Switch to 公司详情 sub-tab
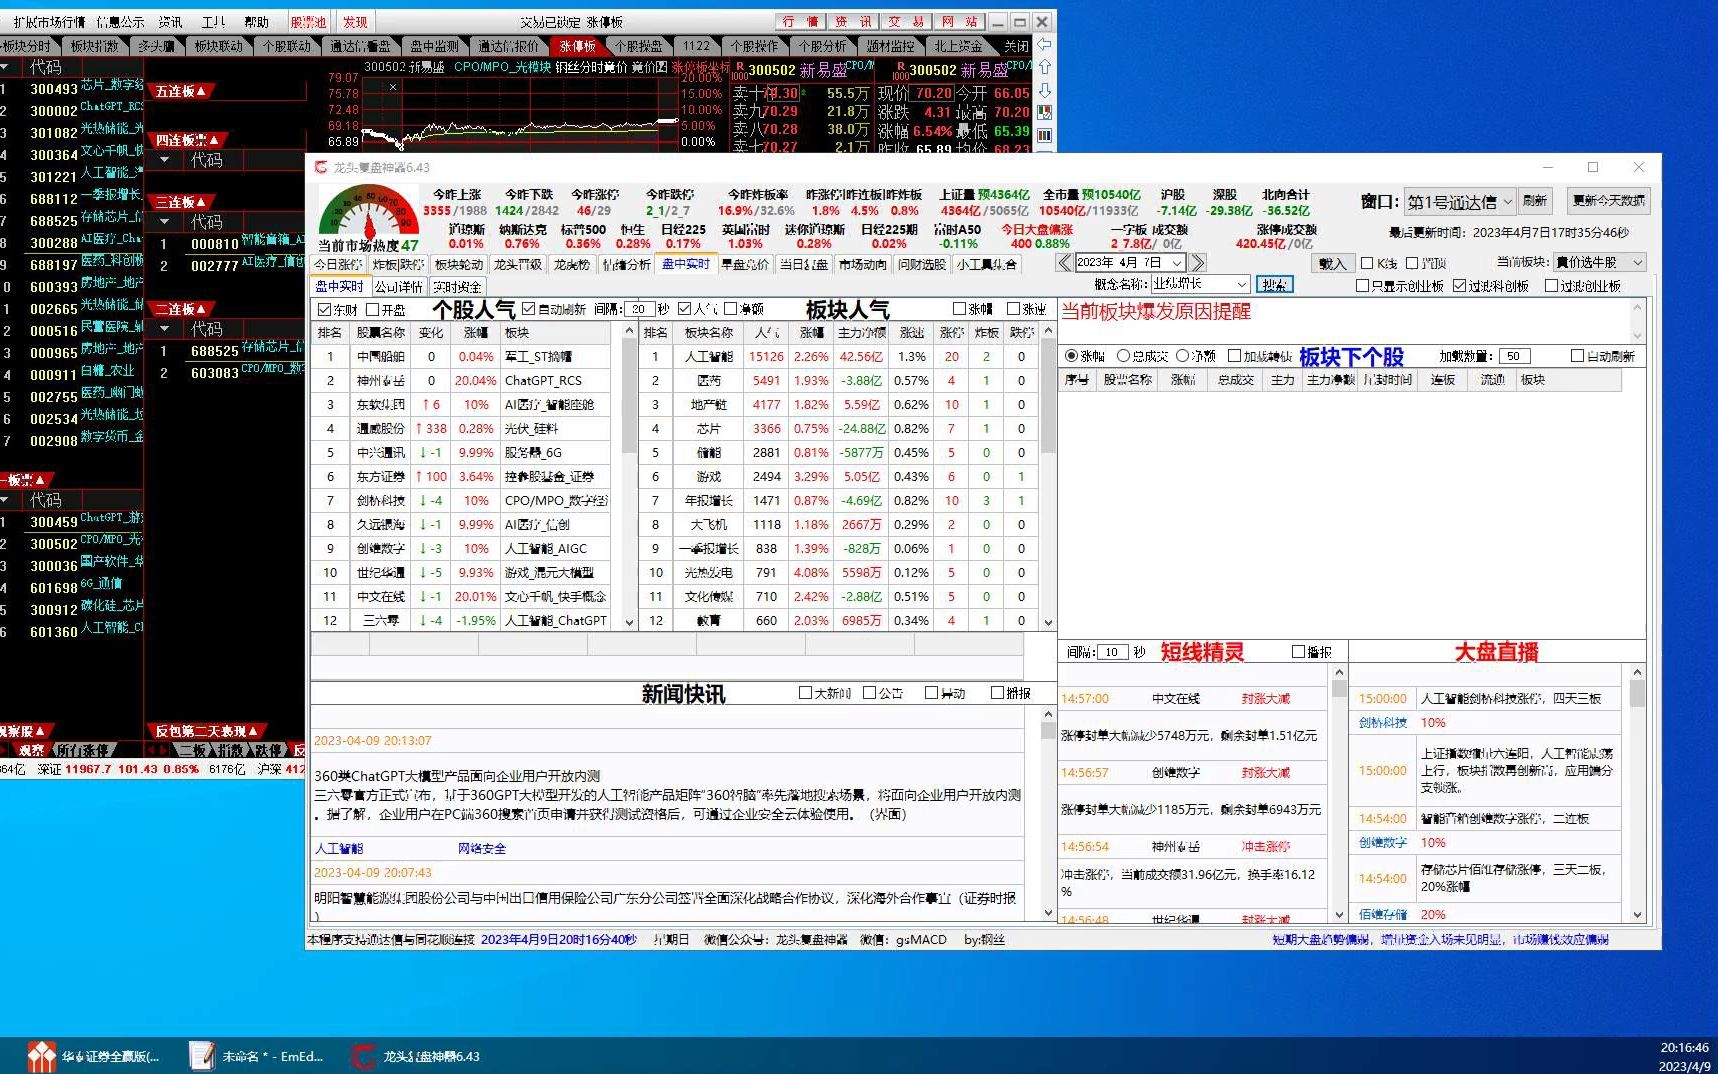 coord(399,286)
